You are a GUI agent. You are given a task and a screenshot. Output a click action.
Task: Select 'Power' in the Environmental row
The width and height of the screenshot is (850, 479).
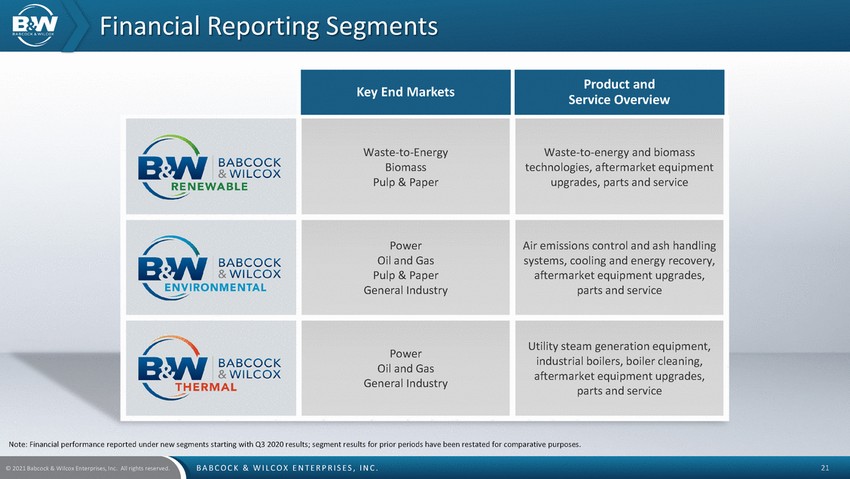pyautogui.click(x=405, y=245)
